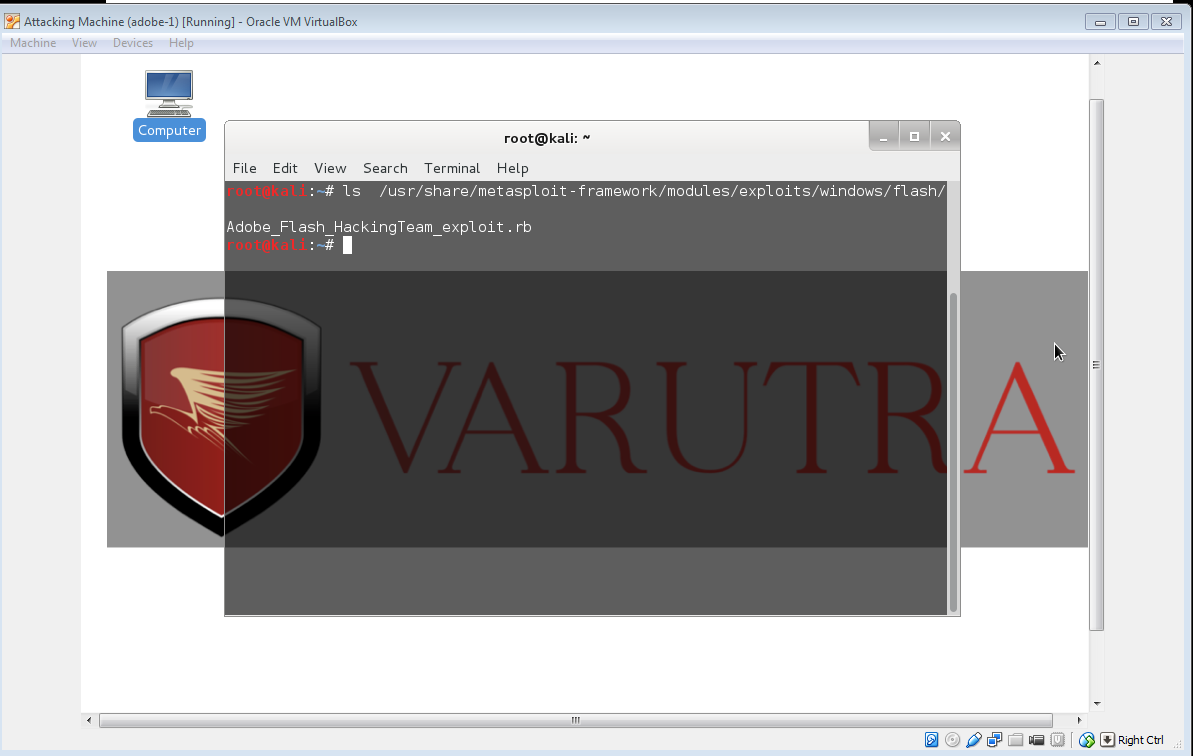Open terminal Search menu
Screen dimensions: 1193x756
(x=385, y=168)
